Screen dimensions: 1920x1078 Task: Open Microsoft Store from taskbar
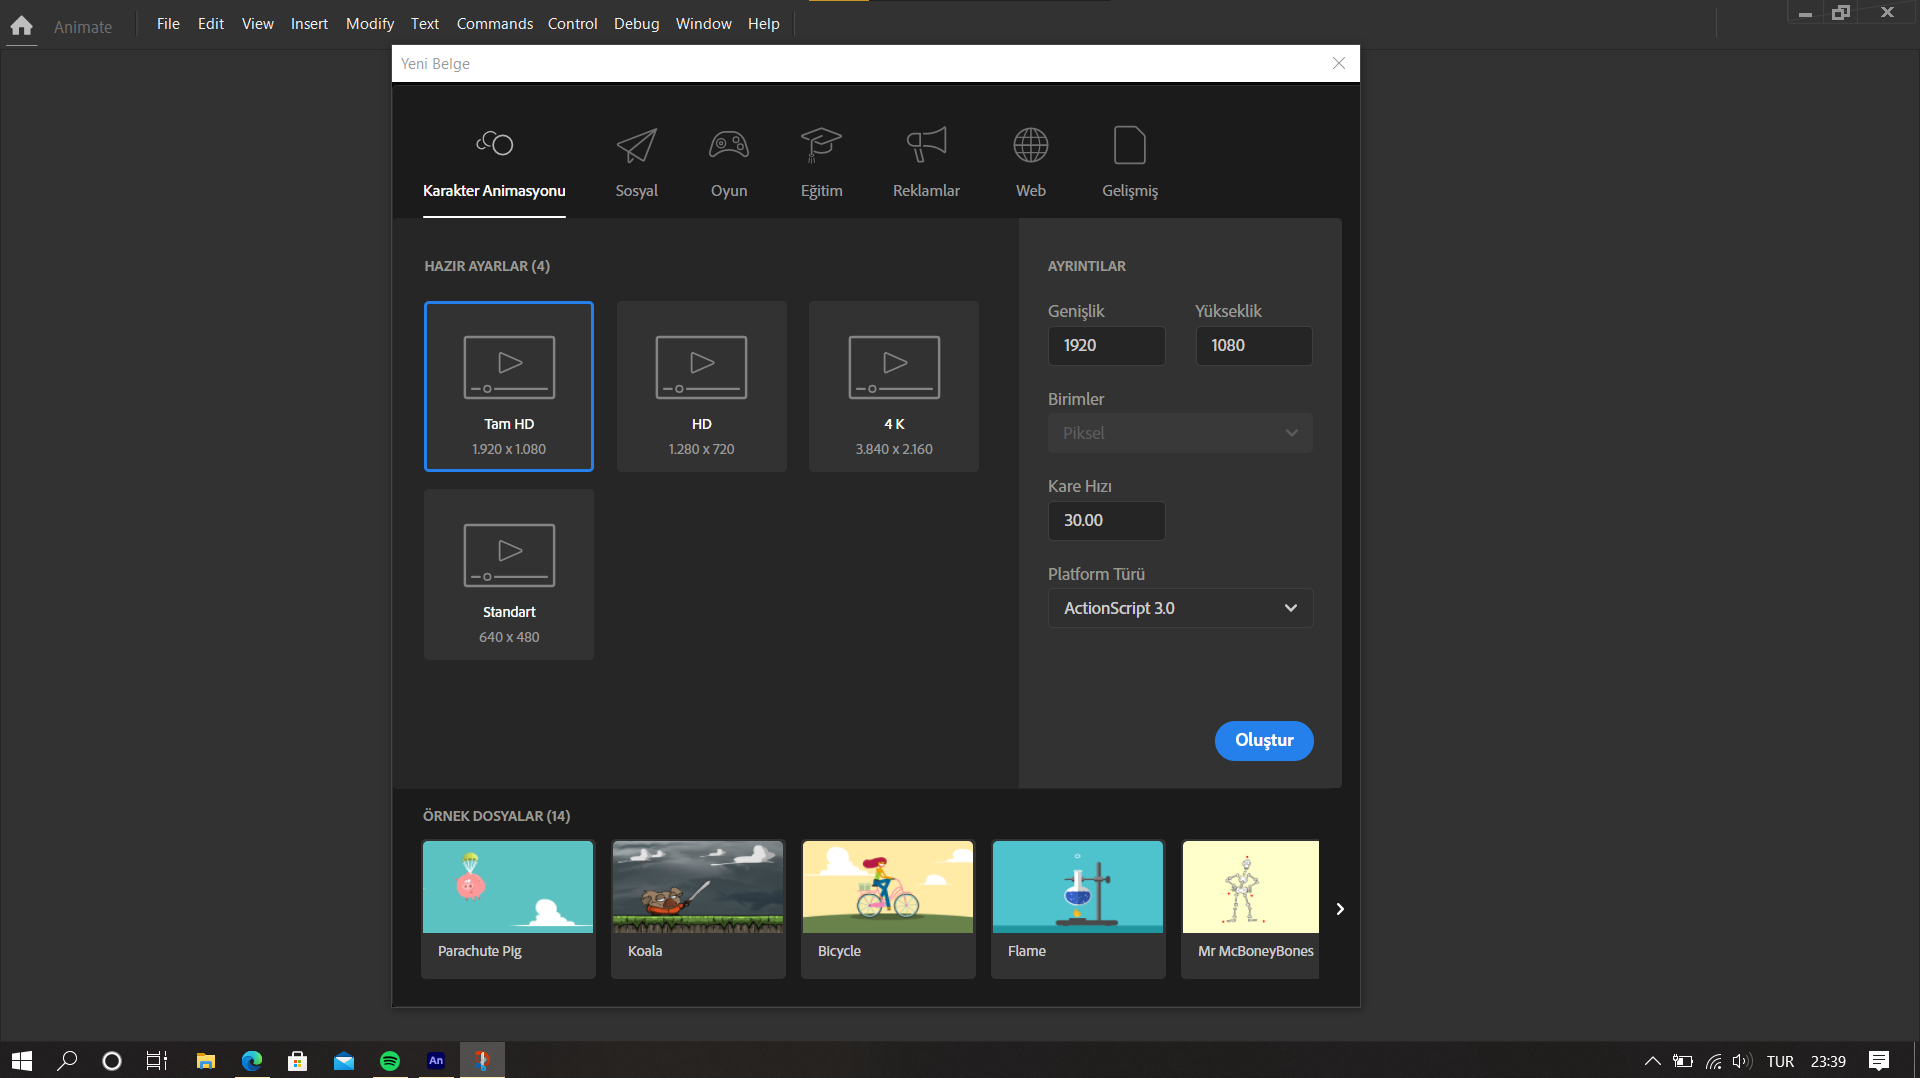pos(298,1061)
